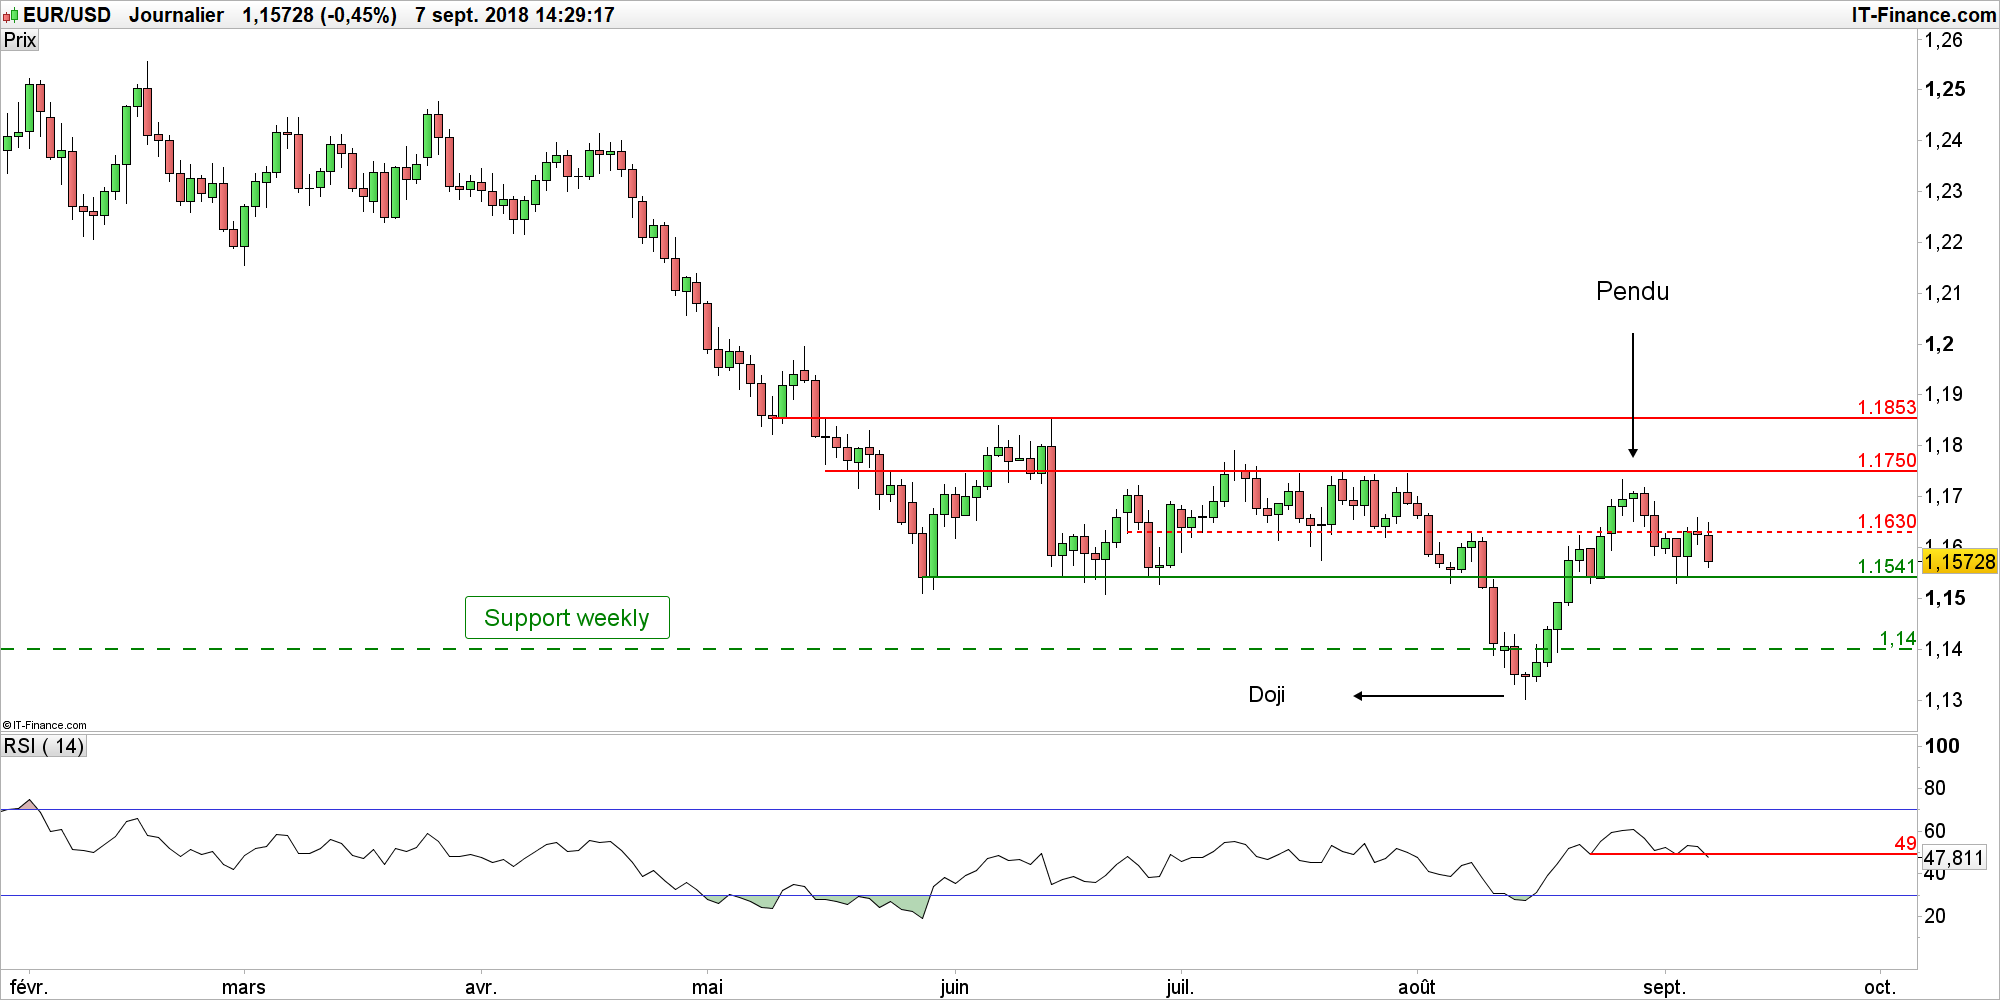Screen dimensions: 2000x1000
Task: Click the 1,25 price axis label
Action: [x=1945, y=89]
